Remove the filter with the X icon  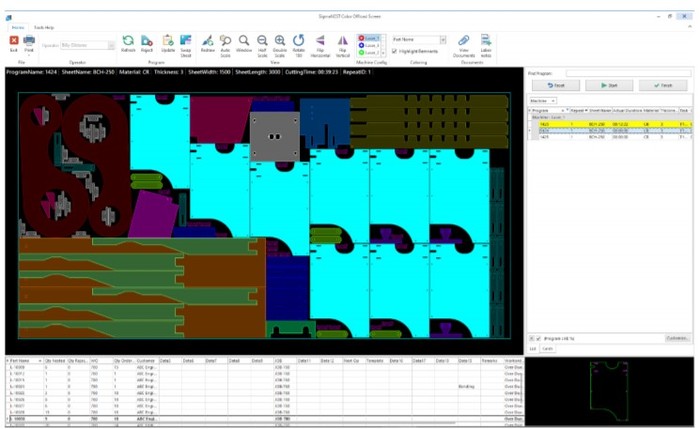point(532,339)
